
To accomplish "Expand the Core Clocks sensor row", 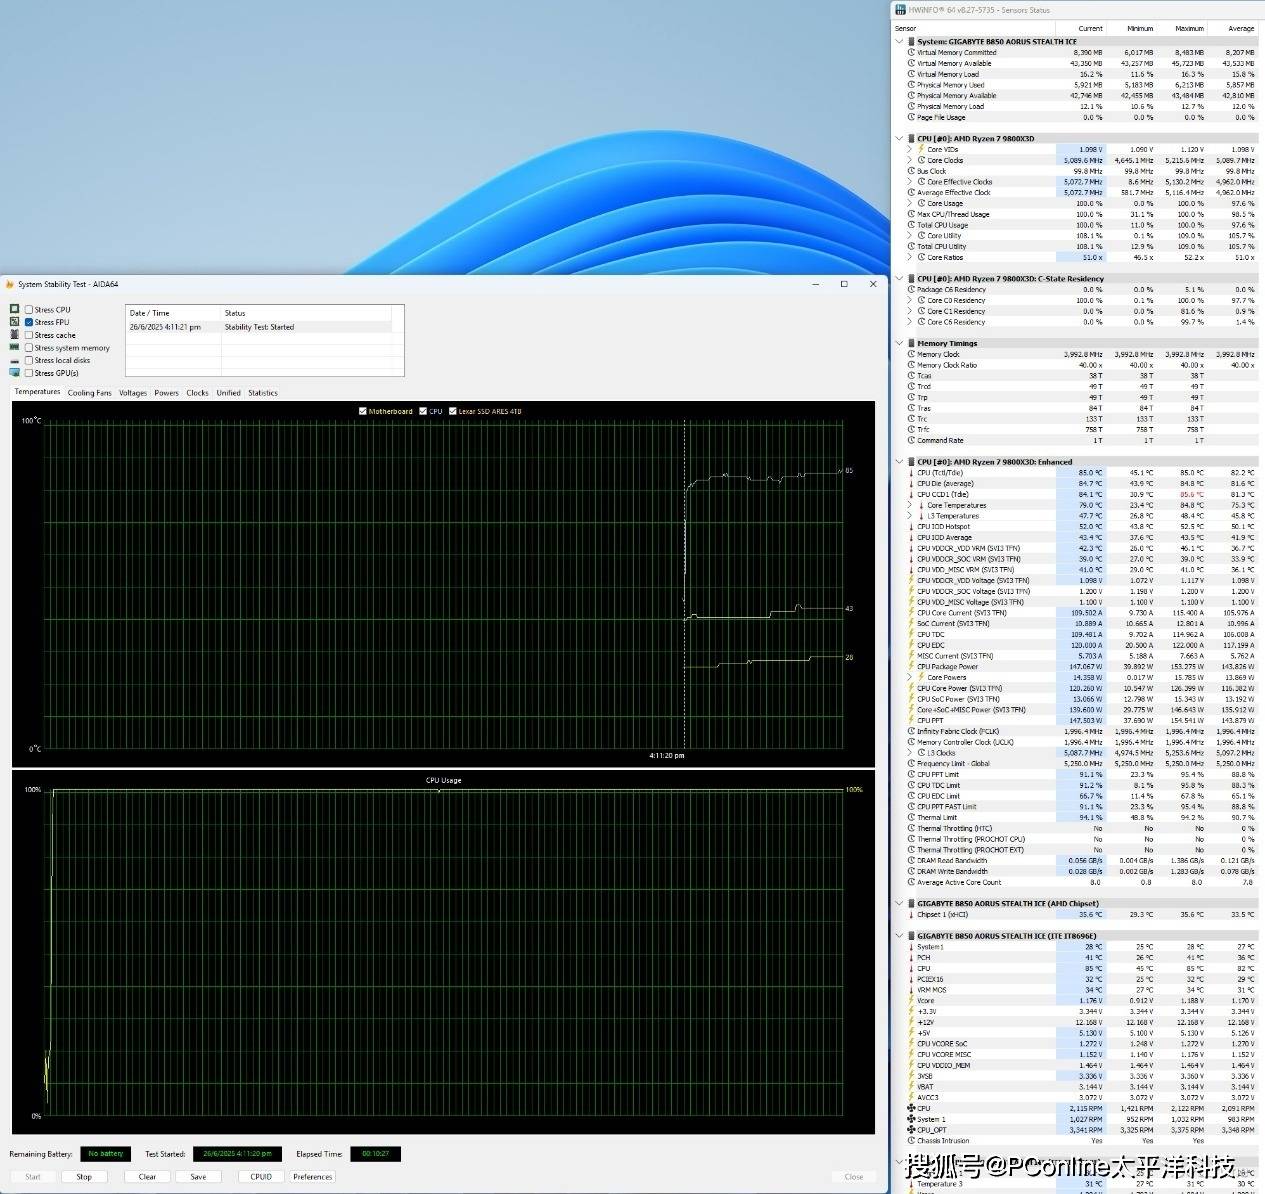I will click(909, 160).
